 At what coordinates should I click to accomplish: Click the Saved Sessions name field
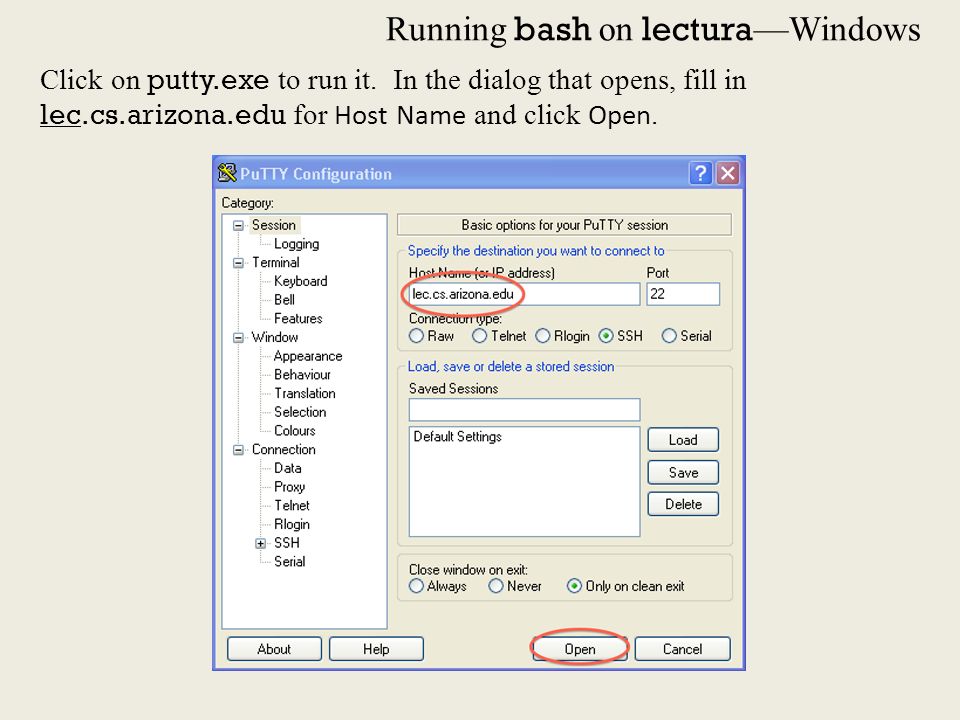[524, 410]
